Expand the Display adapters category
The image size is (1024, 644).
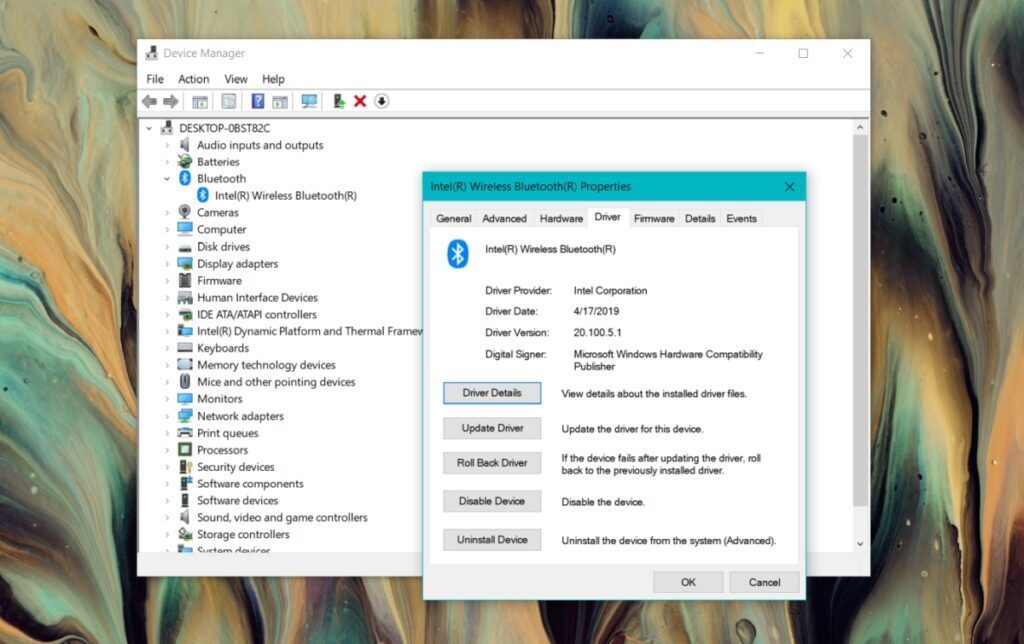[x=167, y=263]
